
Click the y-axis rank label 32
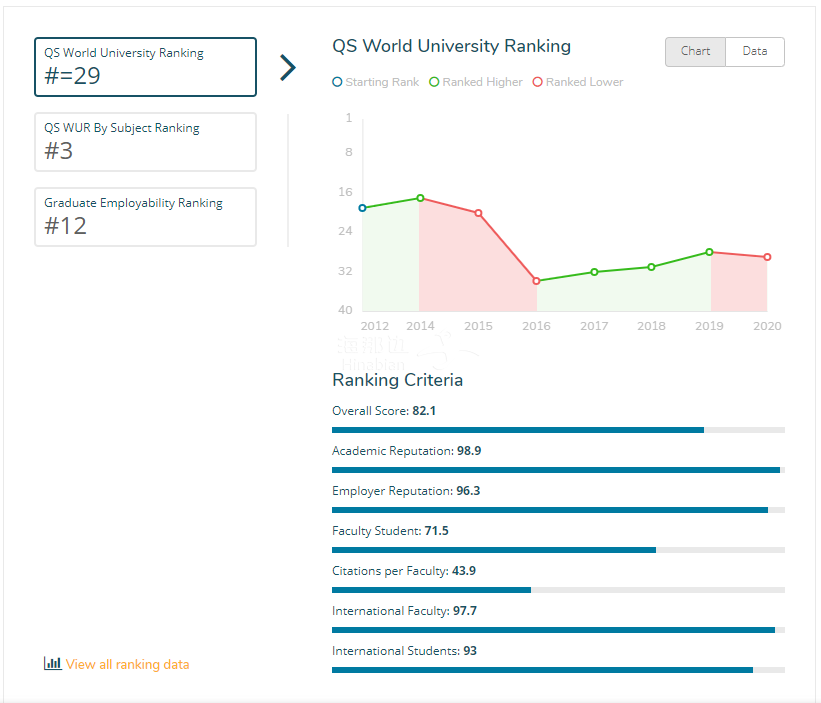click(x=346, y=271)
